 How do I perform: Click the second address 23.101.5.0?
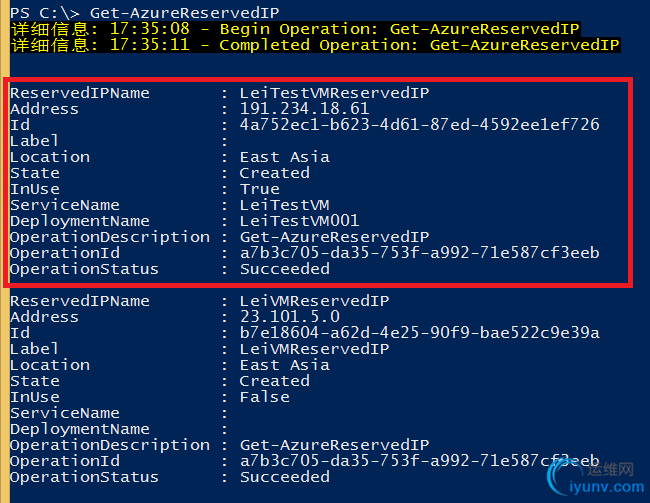(x=289, y=317)
